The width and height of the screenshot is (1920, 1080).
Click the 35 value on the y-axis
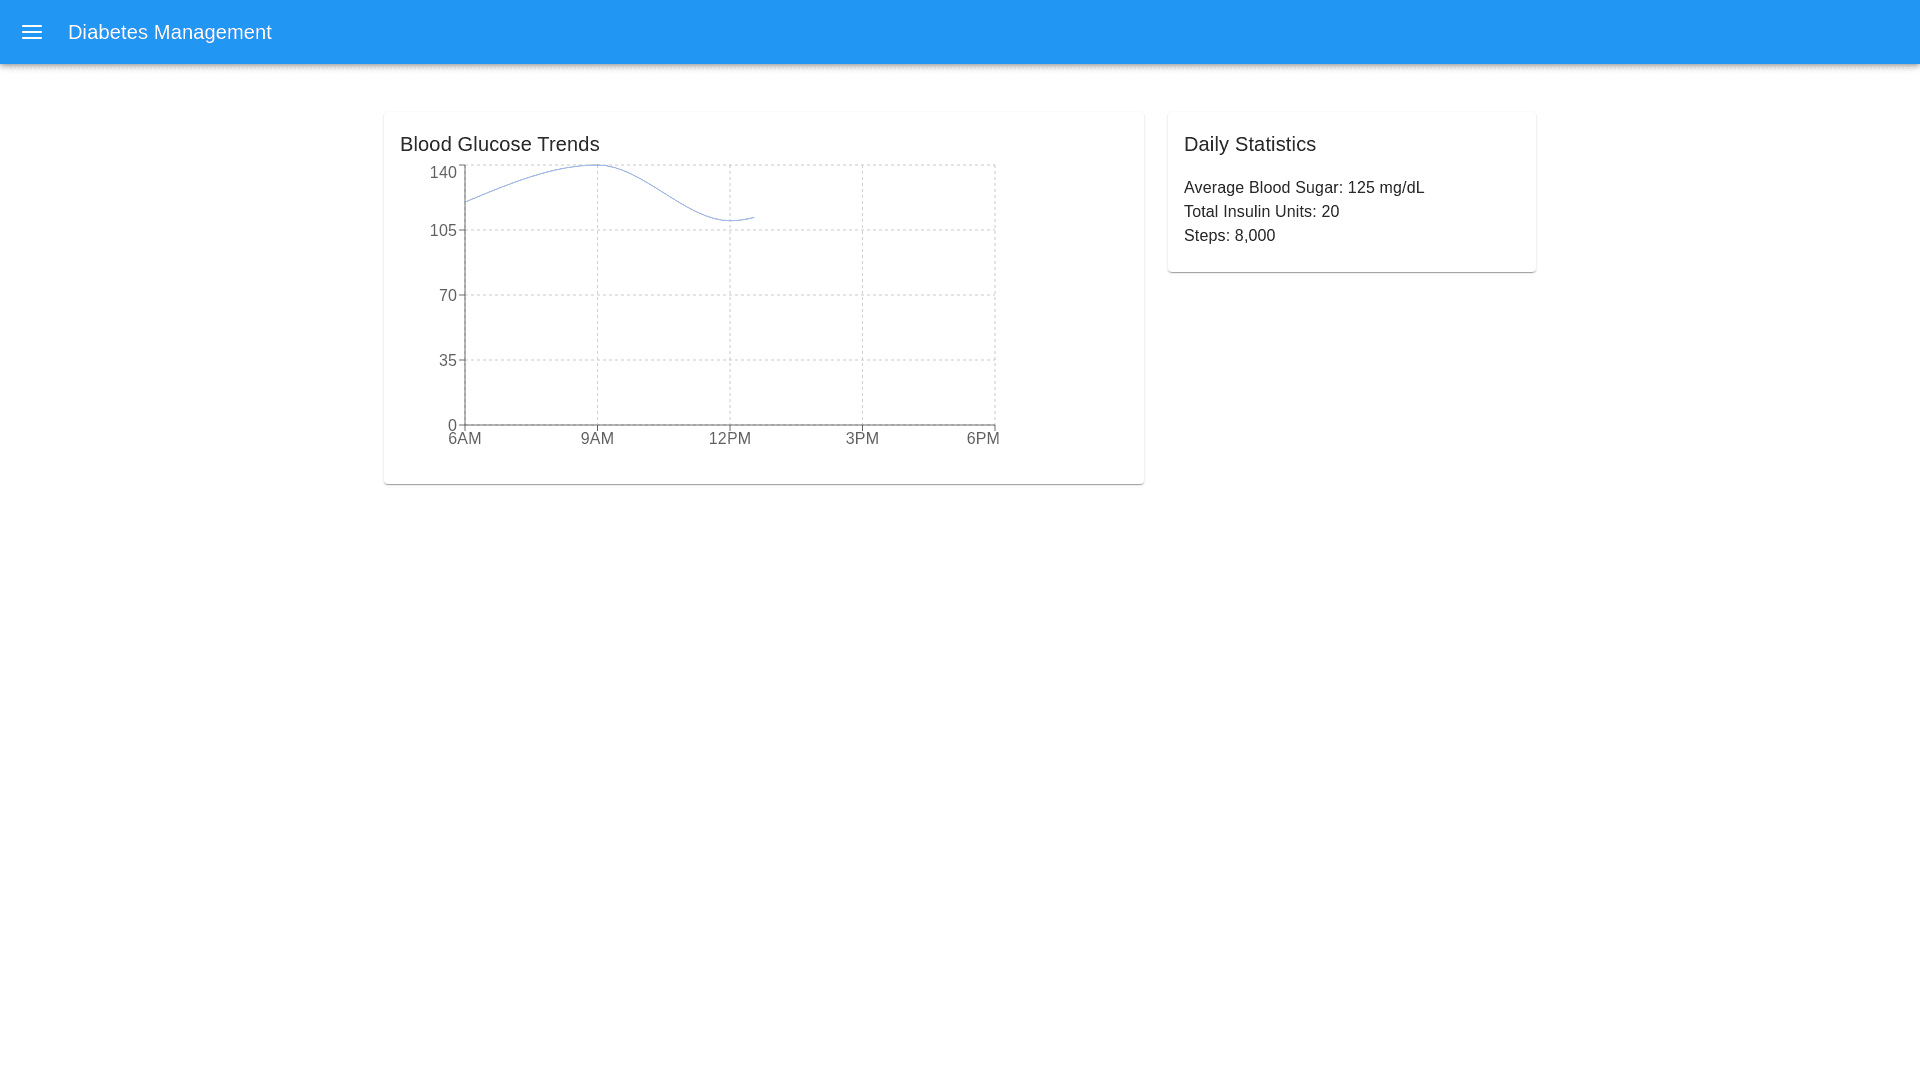(447, 361)
